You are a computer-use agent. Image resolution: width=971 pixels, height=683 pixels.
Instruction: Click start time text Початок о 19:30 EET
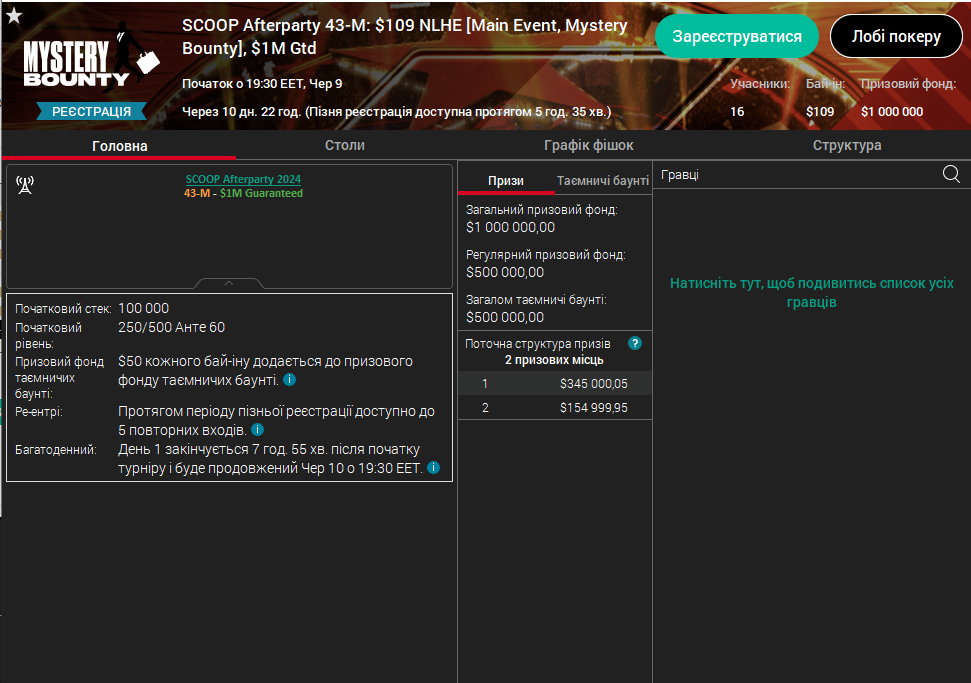(262, 84)
